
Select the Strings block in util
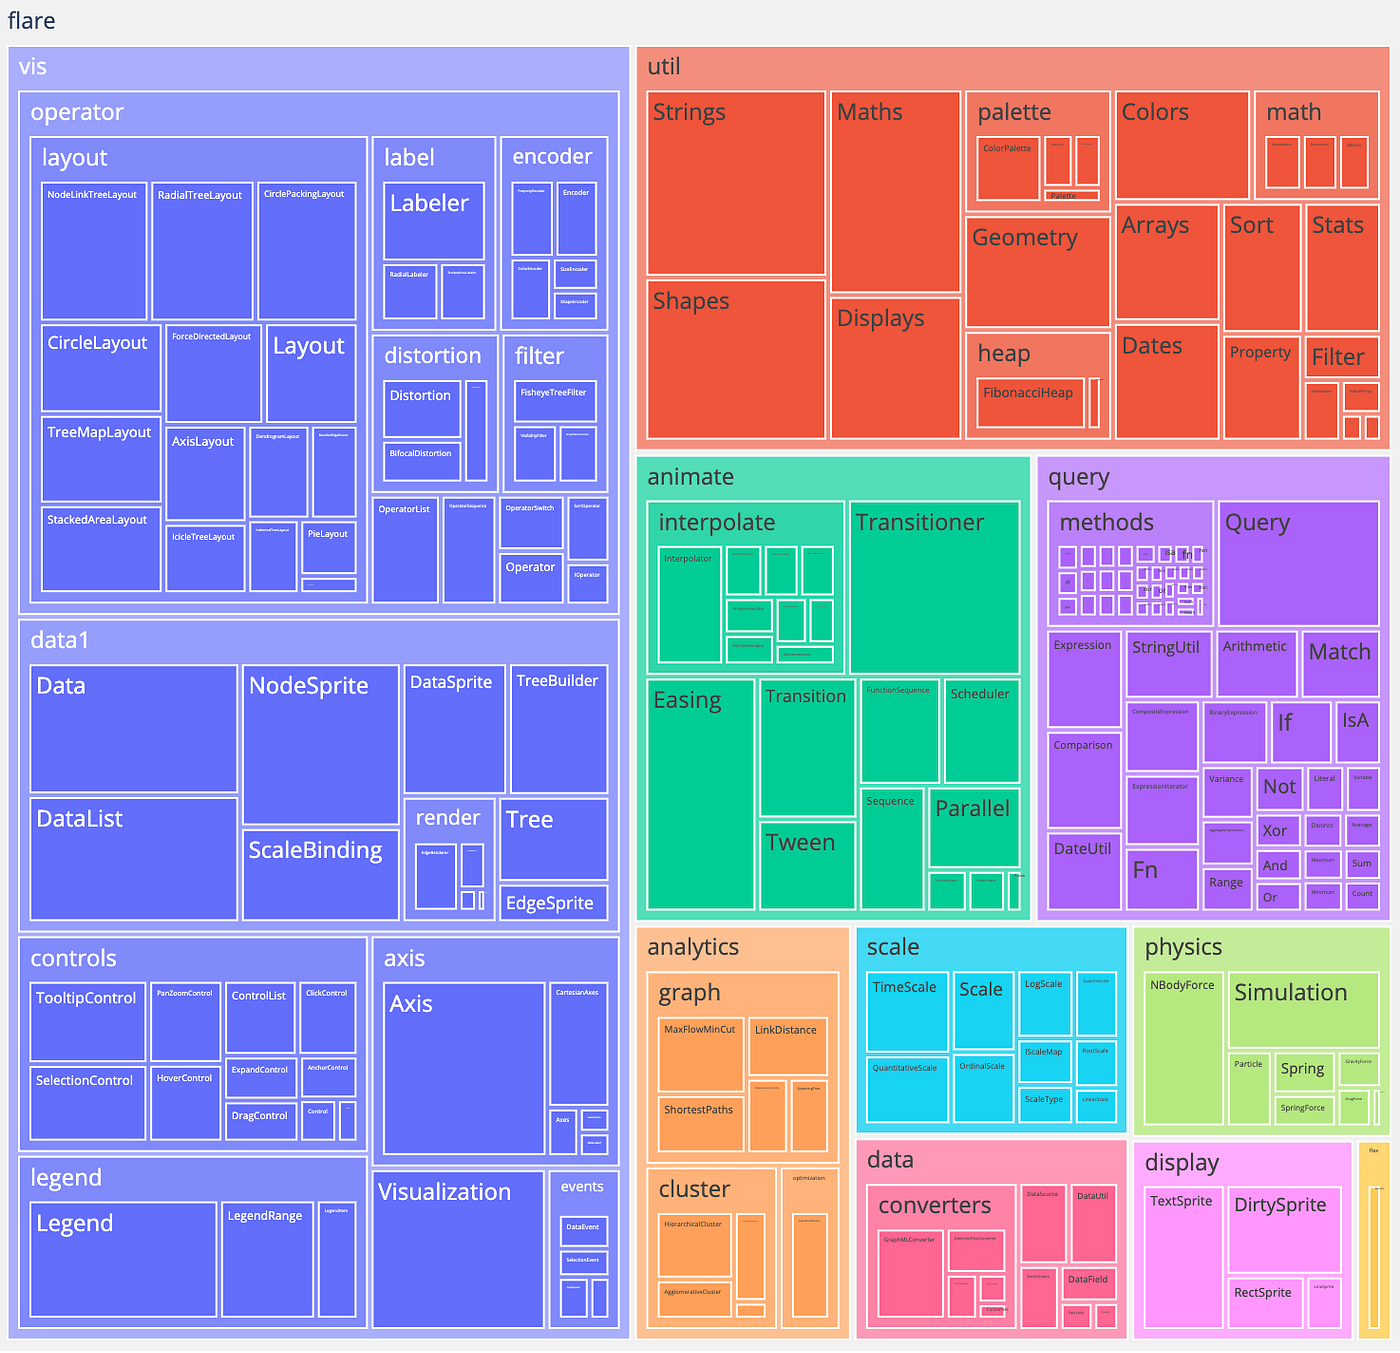735,180
